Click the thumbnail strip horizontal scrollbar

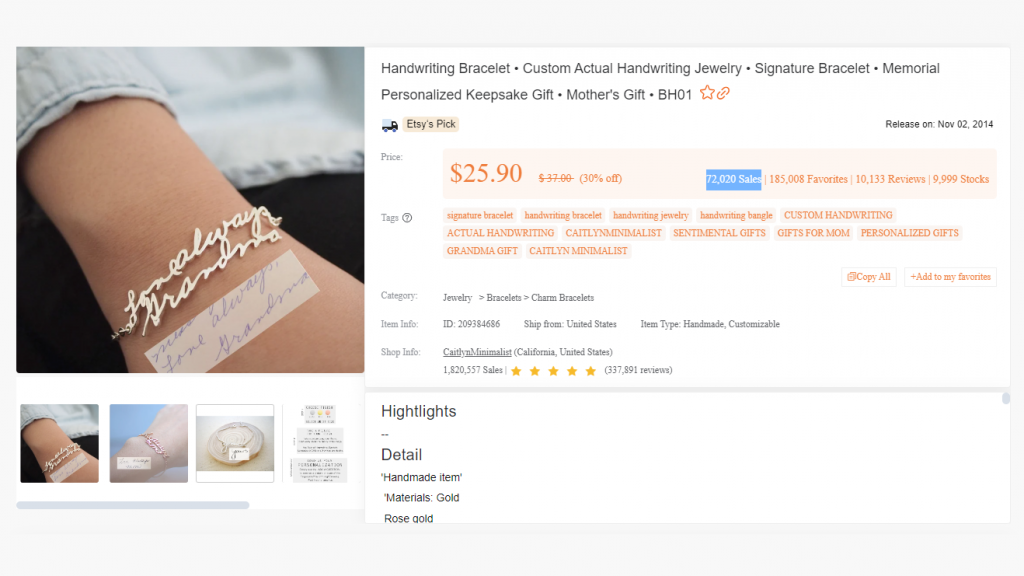tap(132, 505)
